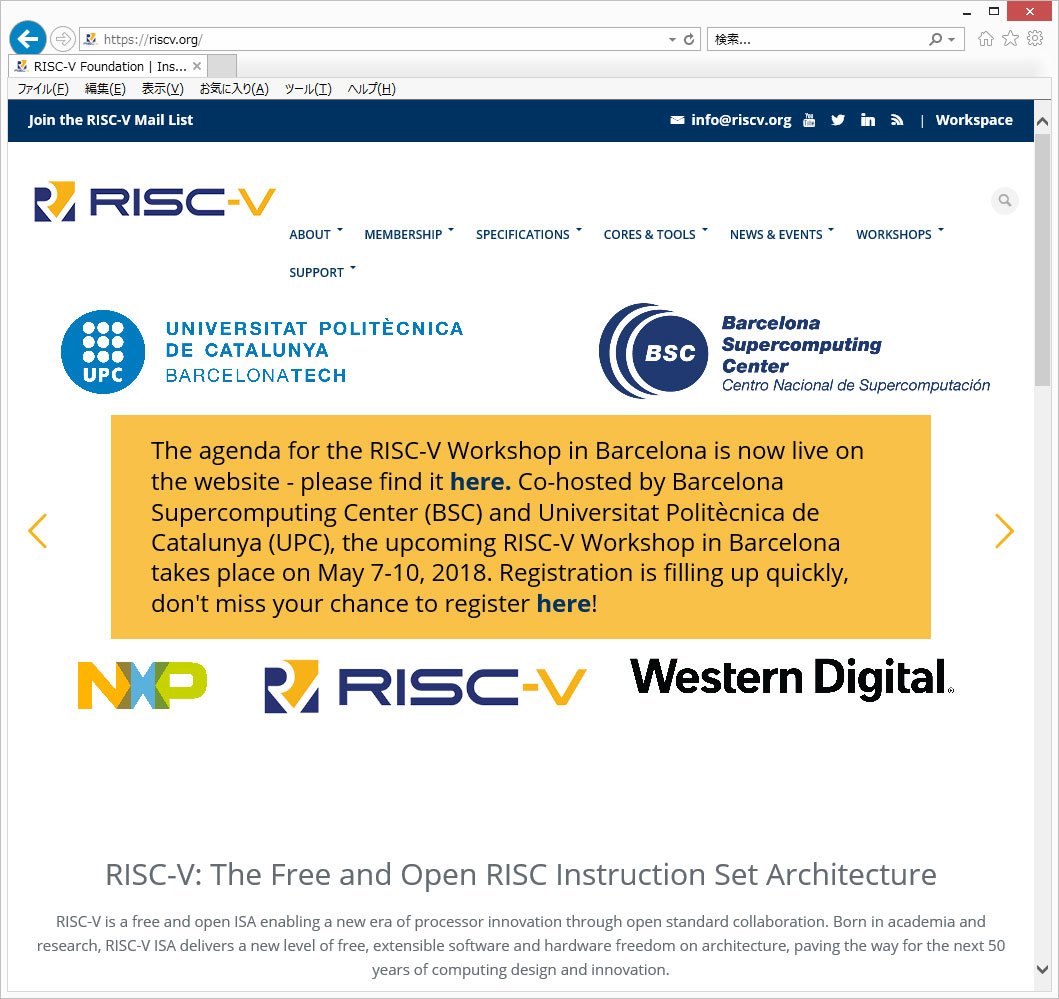
Task: Click the large RISC-V logo in carousel
Action: [x=425, y=686]
